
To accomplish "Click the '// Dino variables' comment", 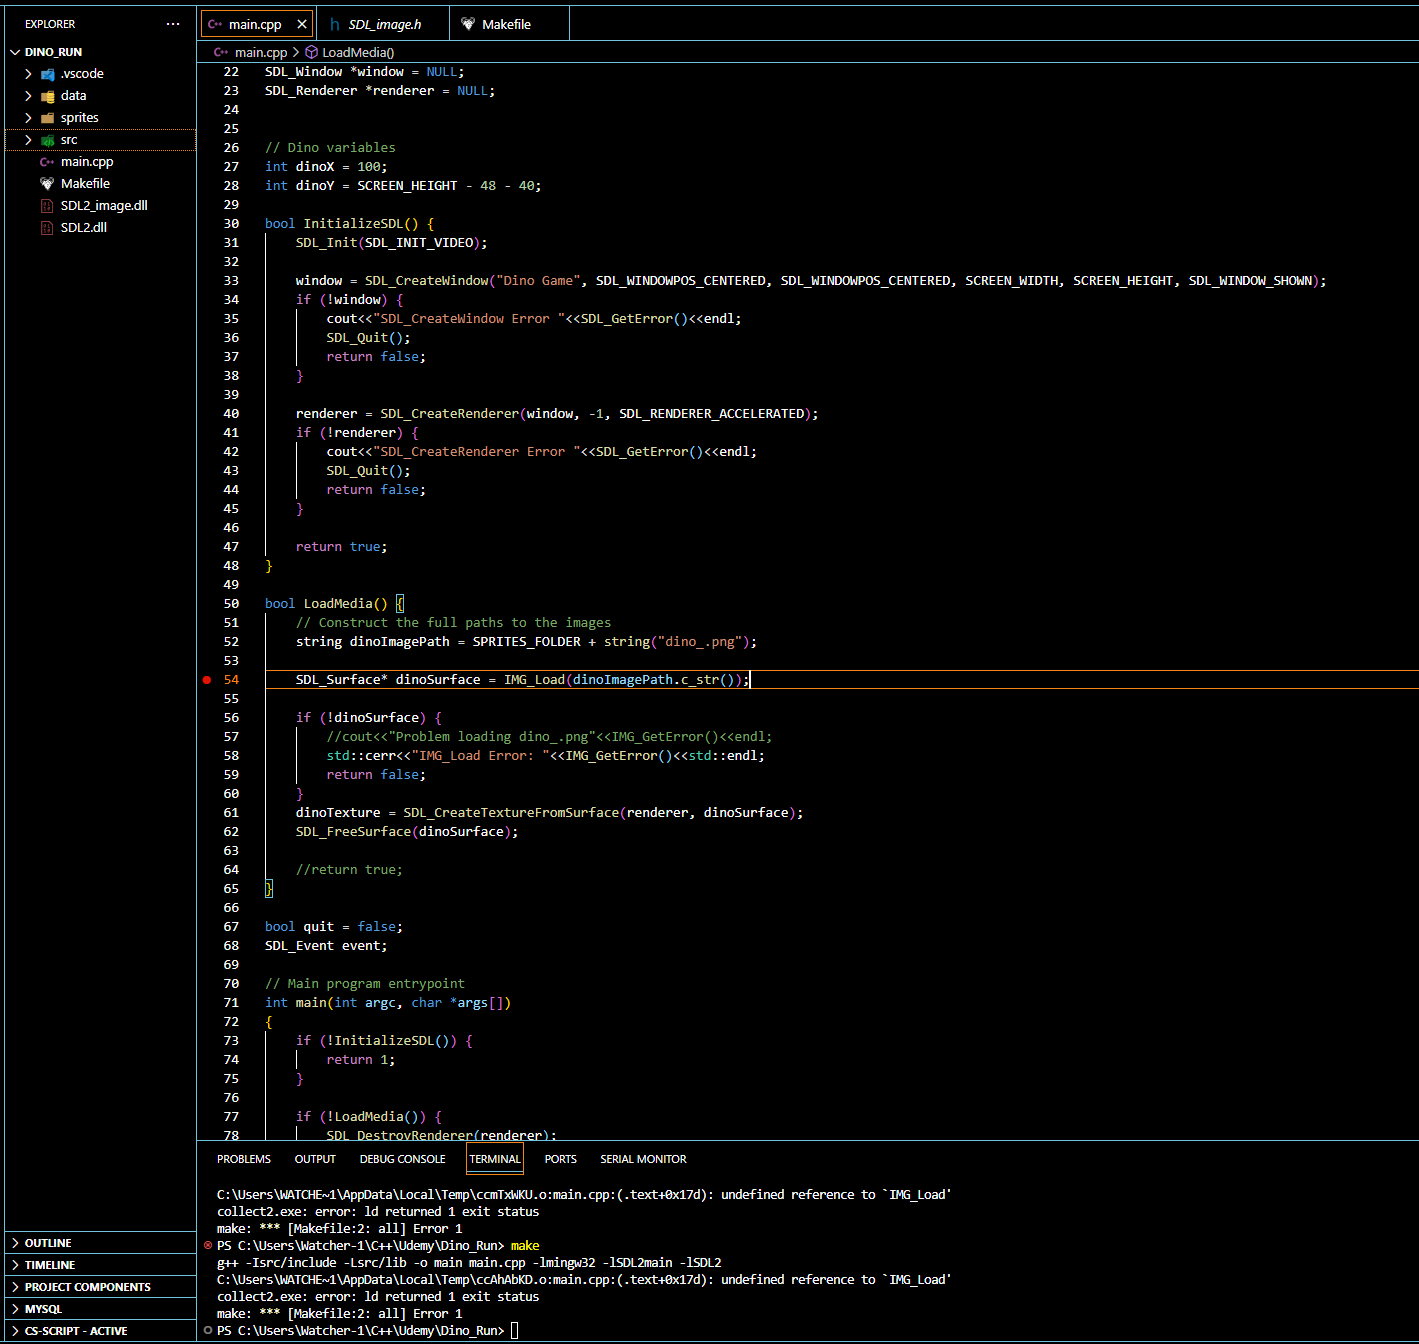I will (x=330, y=148).
